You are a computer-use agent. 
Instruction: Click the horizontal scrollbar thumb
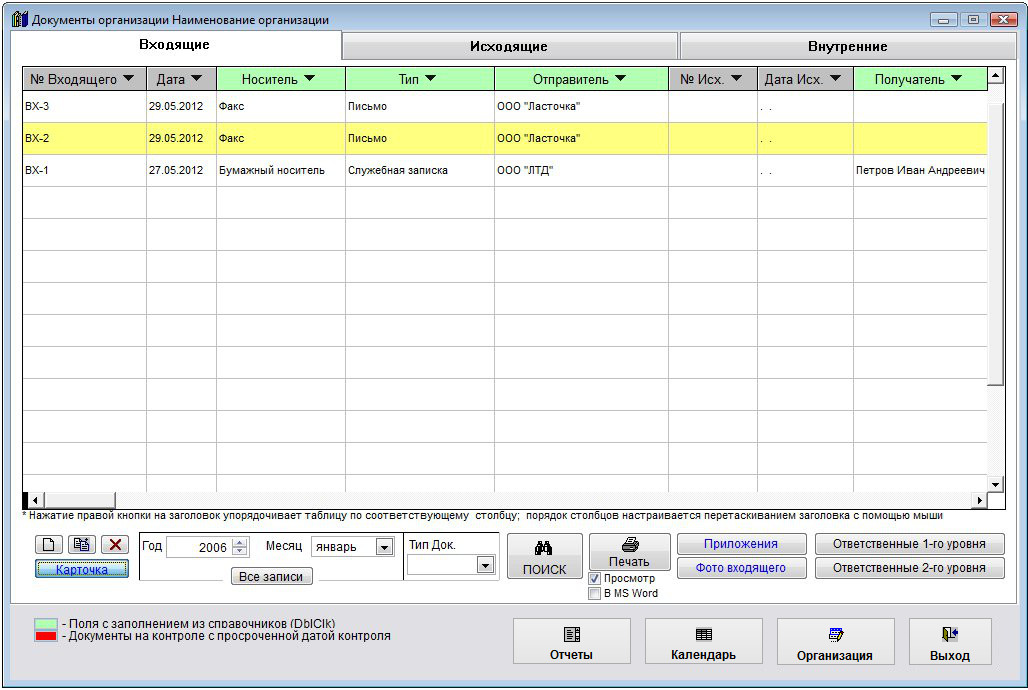click(x=80, y=500)
